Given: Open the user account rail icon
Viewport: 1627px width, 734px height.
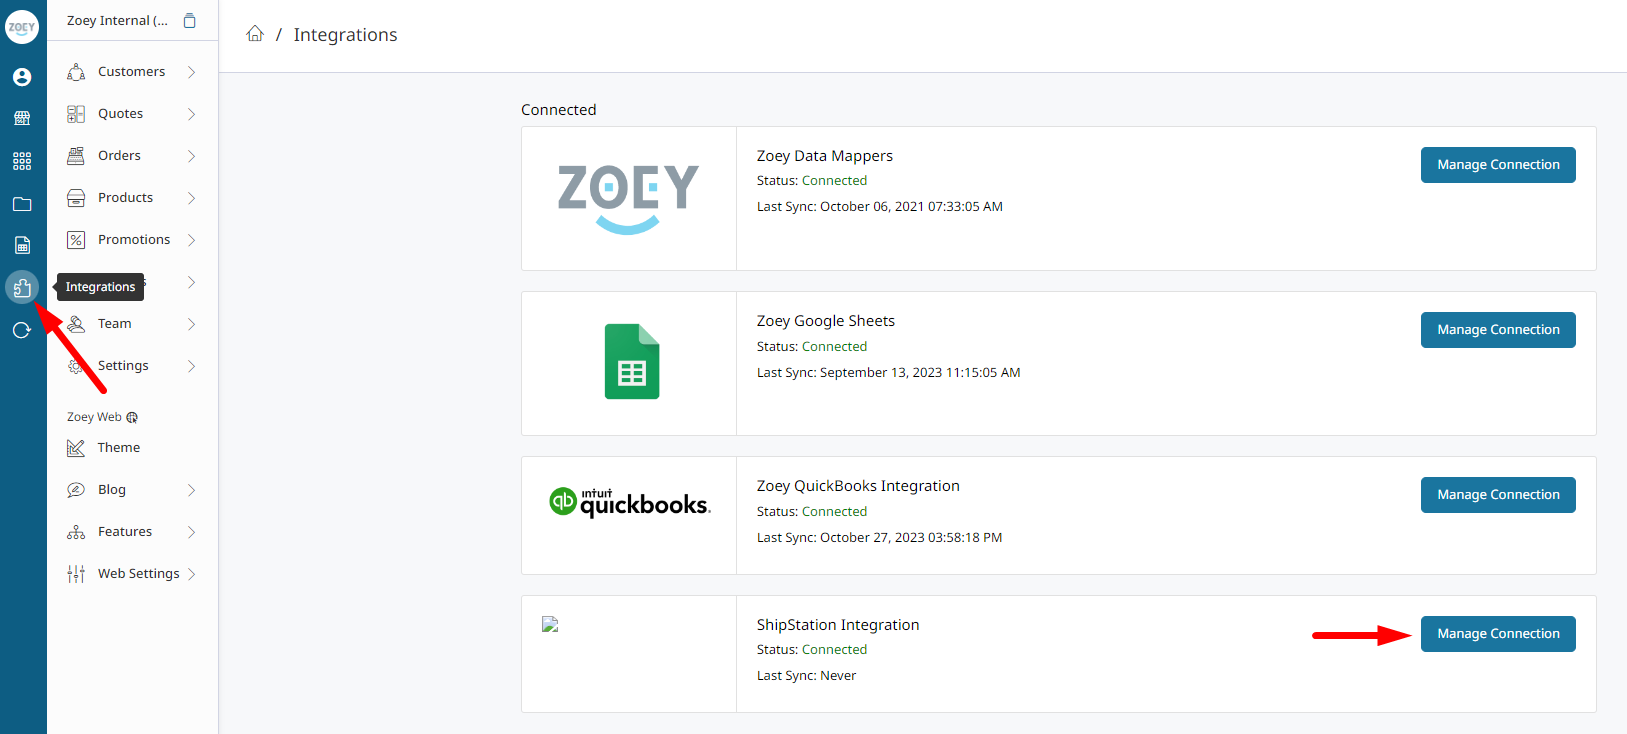Looking at the screenshot, I should (22, 77).
